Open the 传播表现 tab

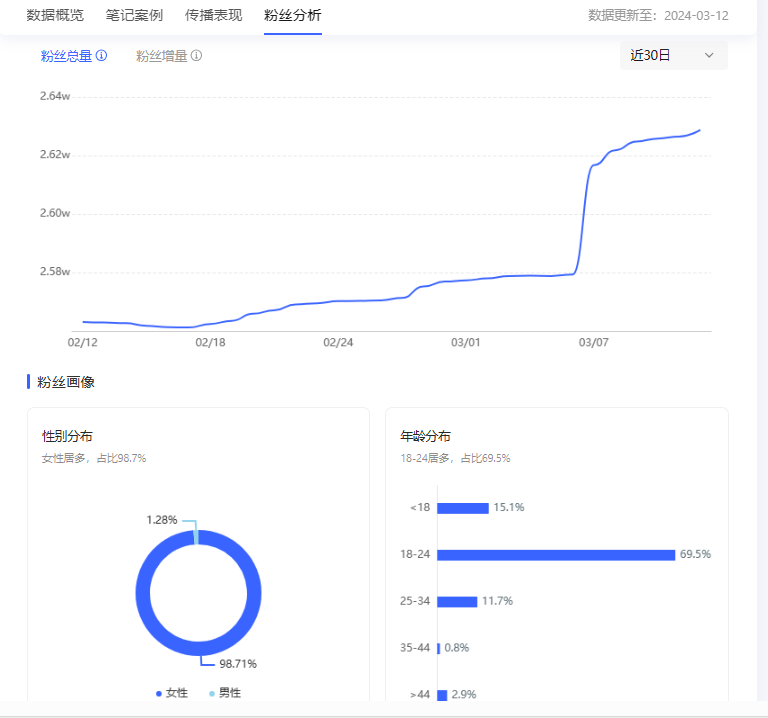pyautogui.click(x=213, y=15)
